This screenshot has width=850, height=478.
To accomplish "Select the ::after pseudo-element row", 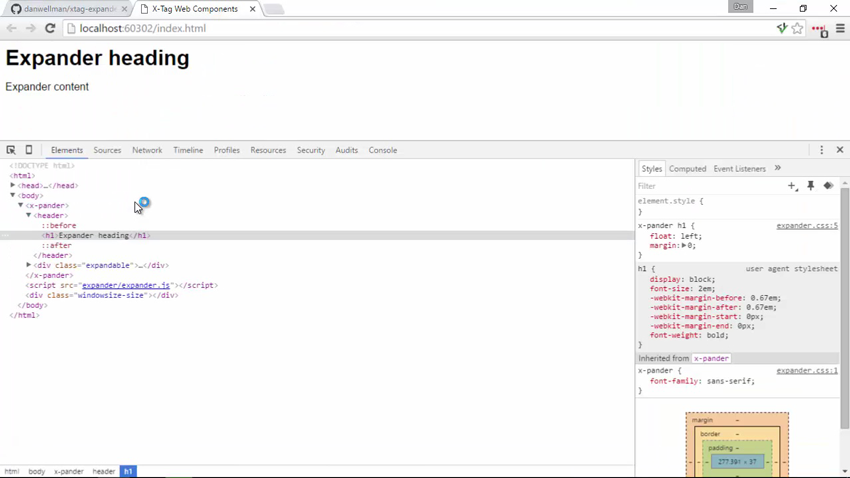I will [x=56, y=246].
